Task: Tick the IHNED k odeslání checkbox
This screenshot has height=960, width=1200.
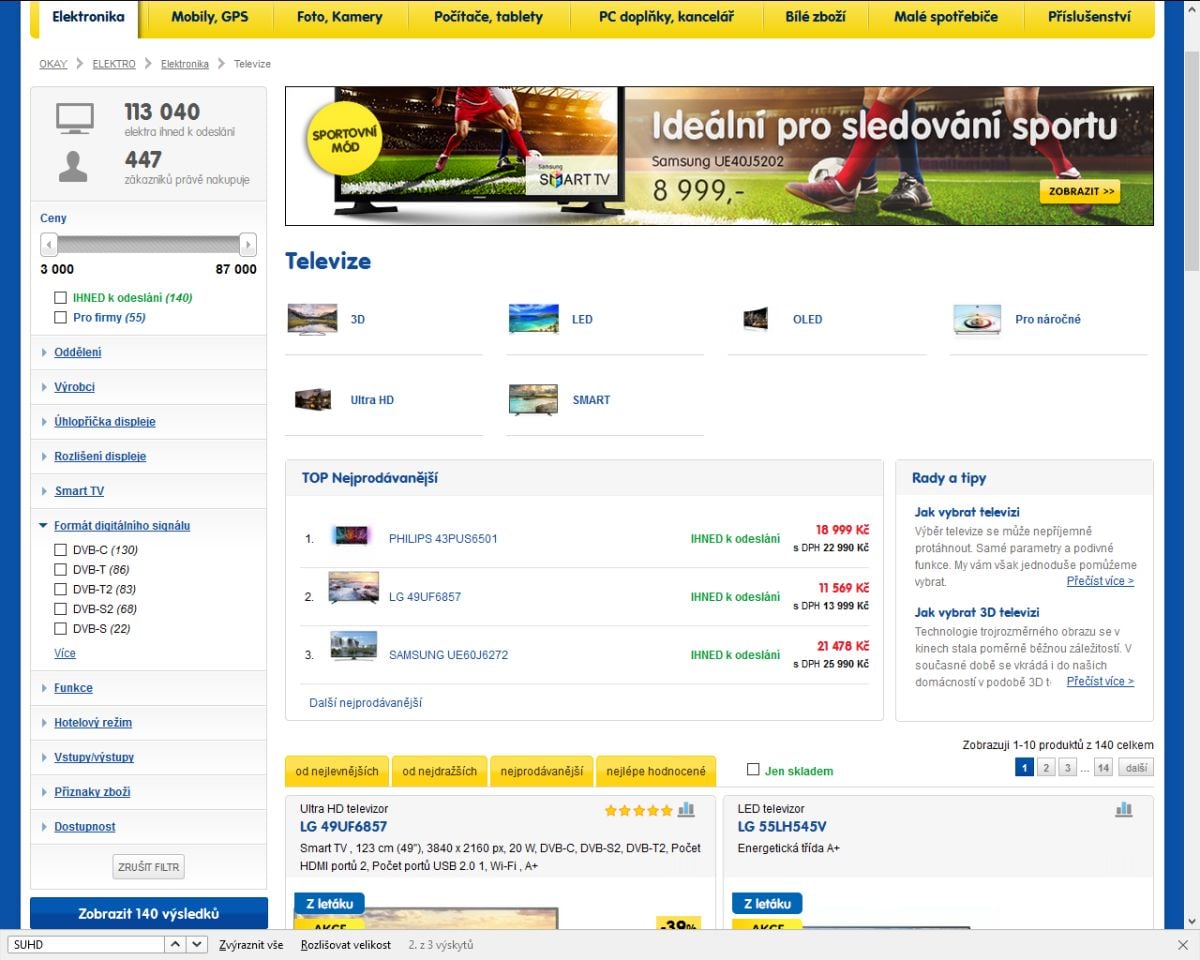Action: click(x=61, y=298)
